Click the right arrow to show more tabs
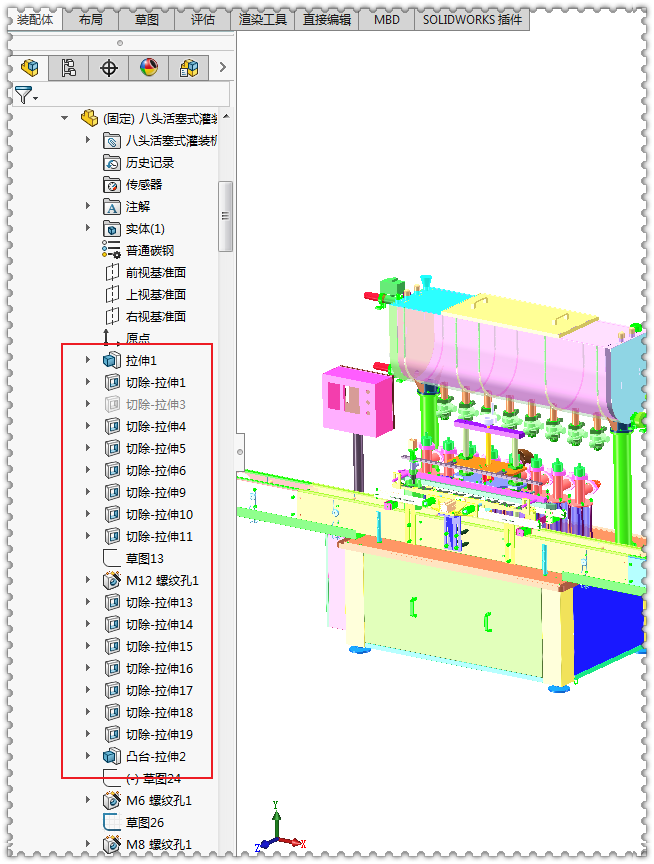 (222, 68)
